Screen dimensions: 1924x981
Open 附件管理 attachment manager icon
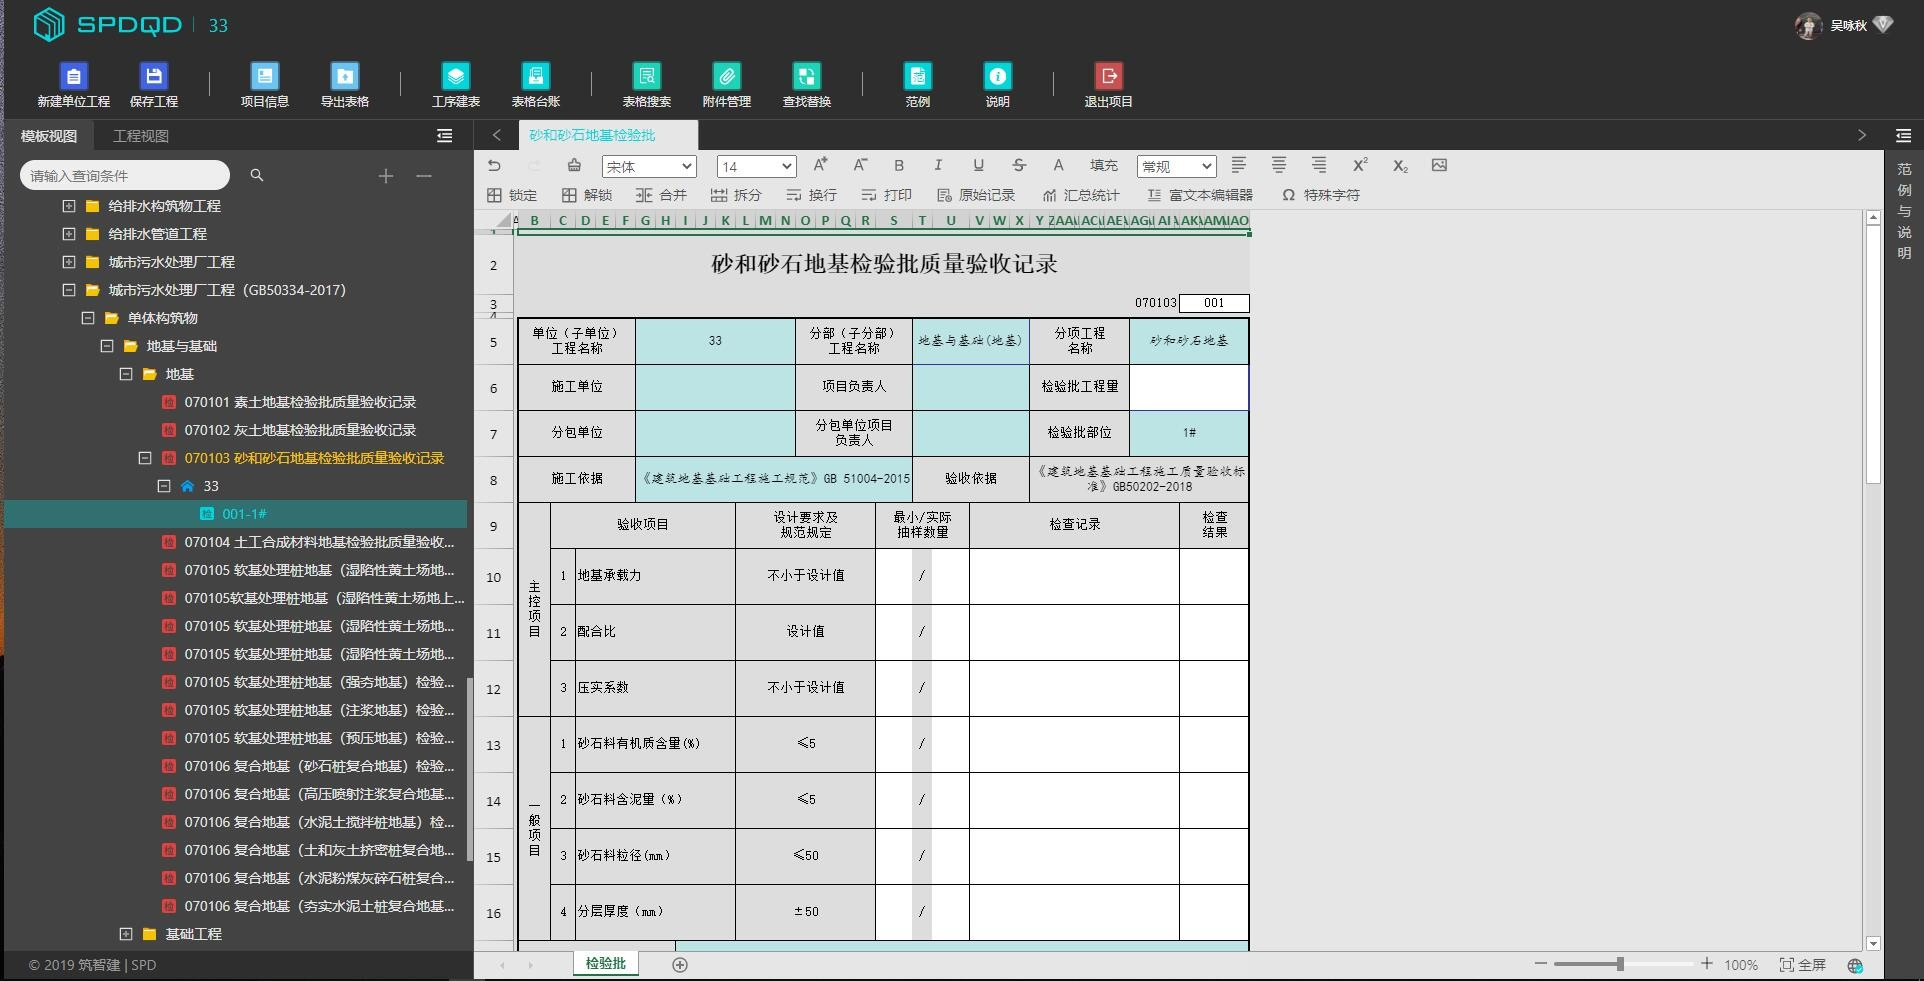pos(727,76)
